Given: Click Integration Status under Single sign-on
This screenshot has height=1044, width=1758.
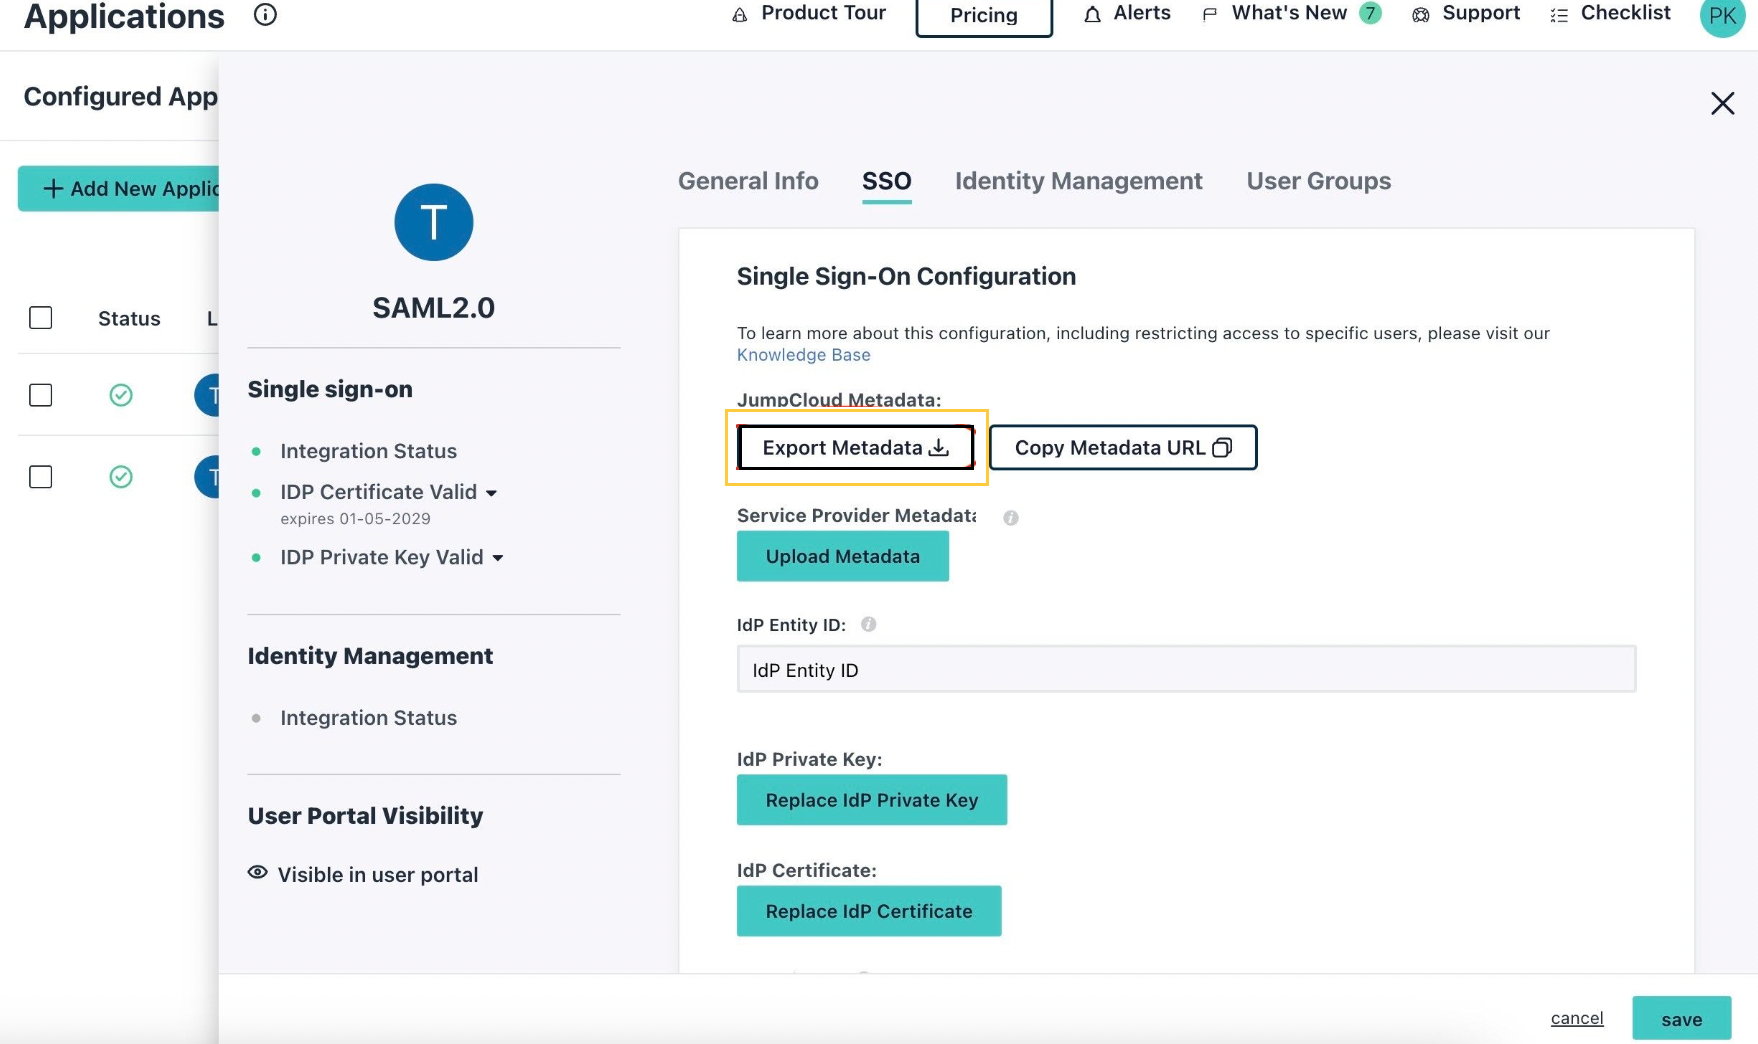Looking at the screenshot, I should [368, 451].
